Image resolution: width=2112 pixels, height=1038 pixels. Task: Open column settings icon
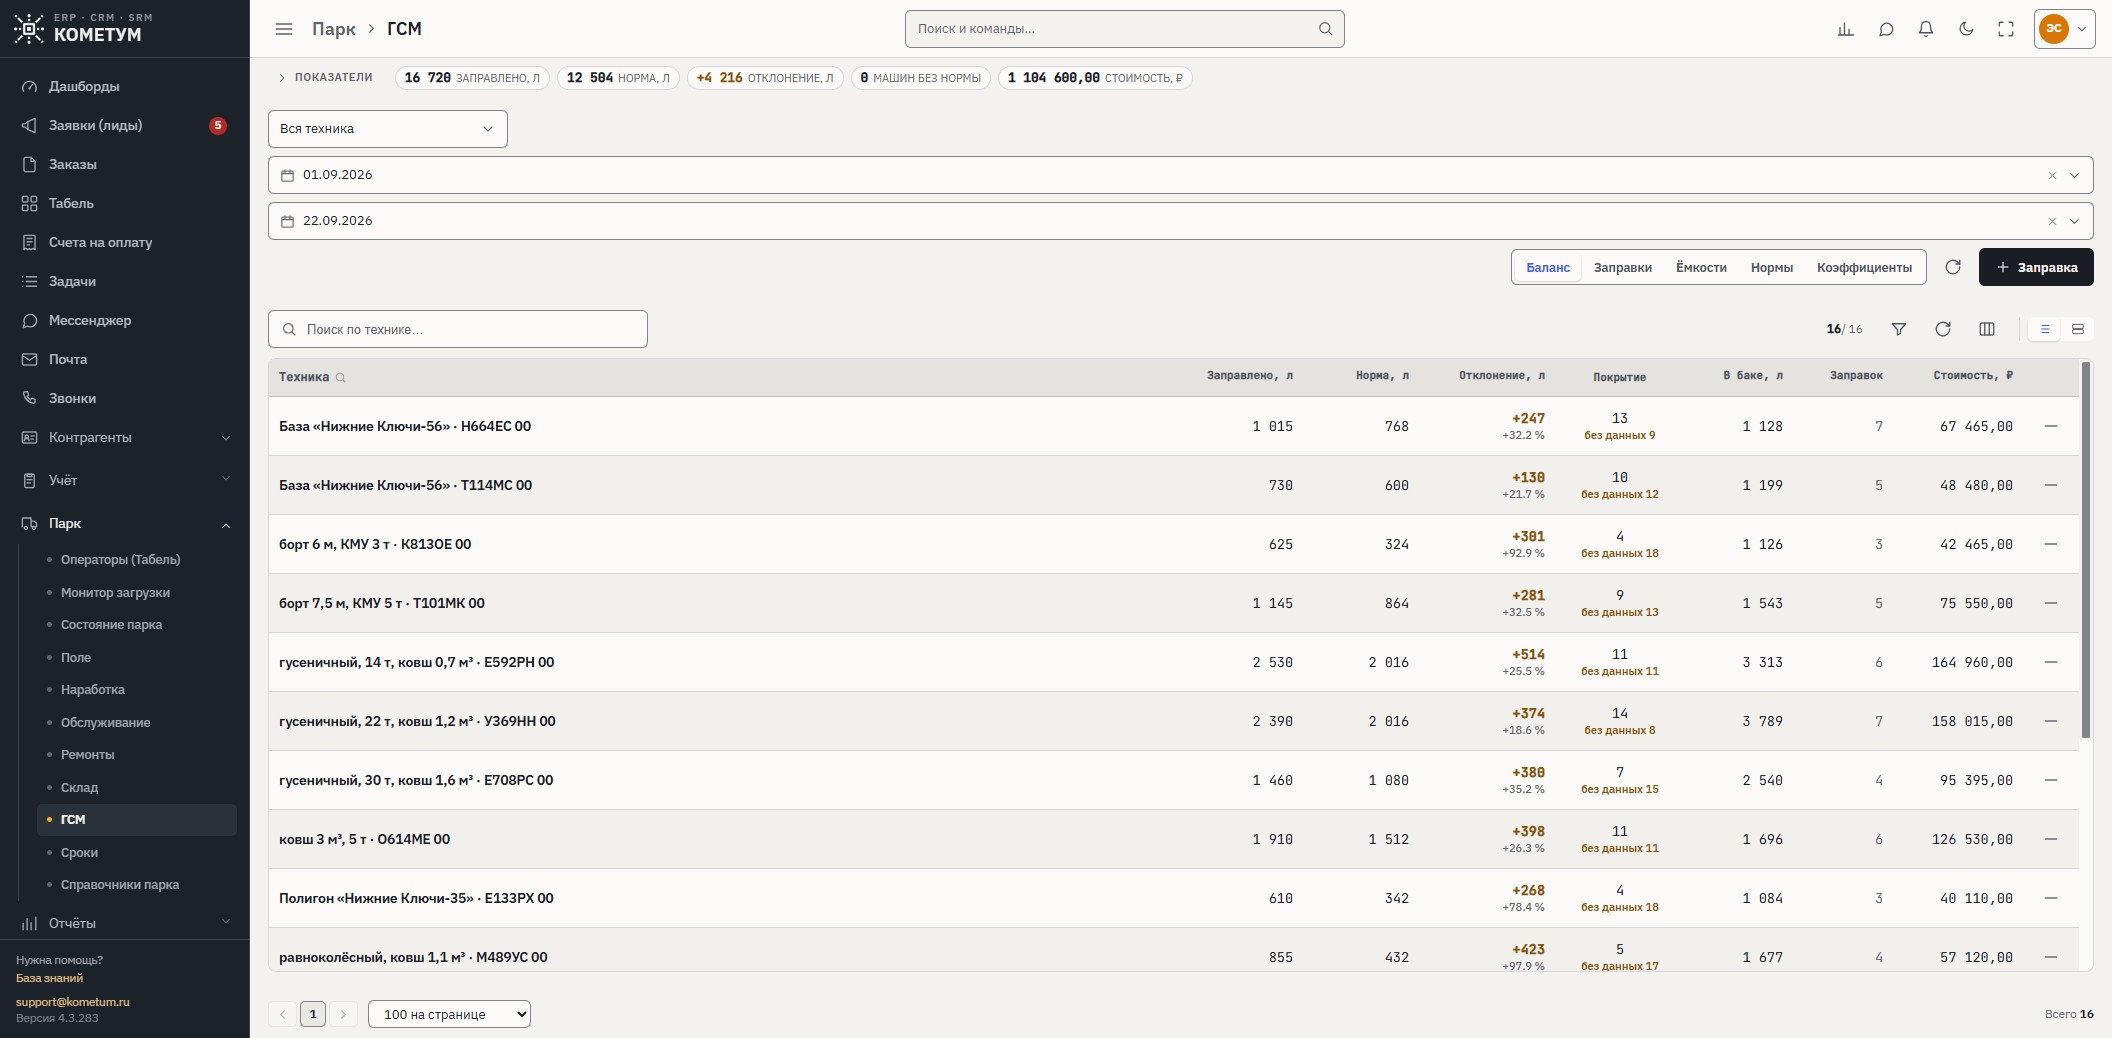[x=1987, y=329]
